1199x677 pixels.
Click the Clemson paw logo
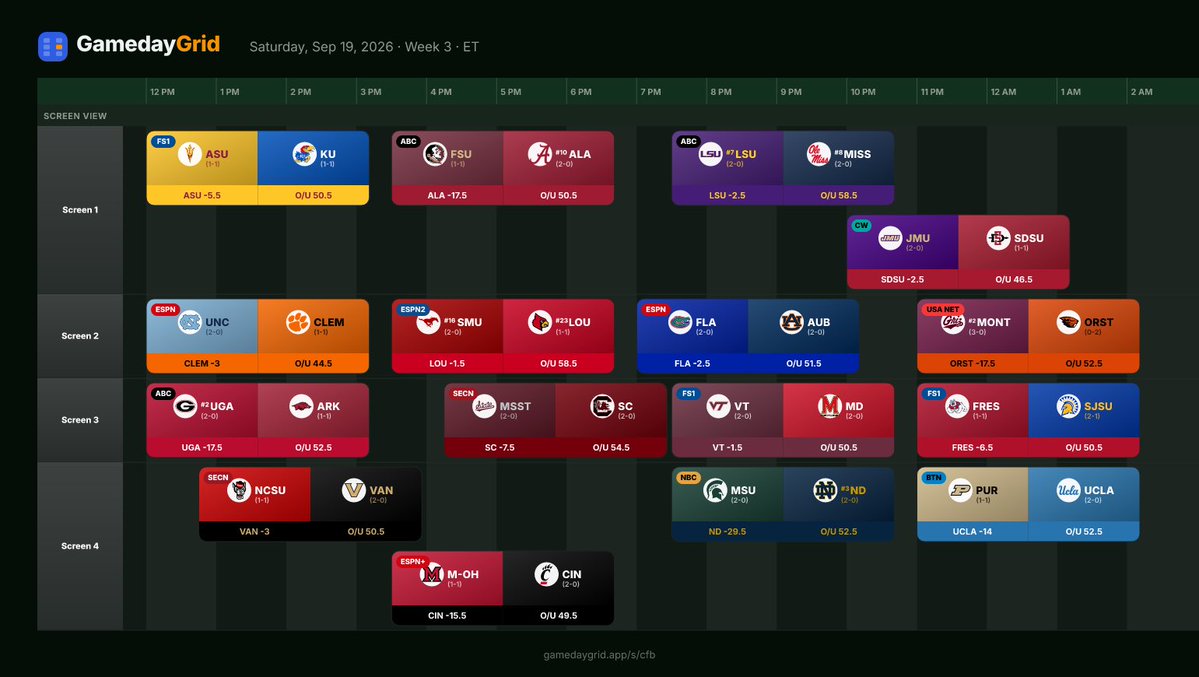[x=298, y=322]
